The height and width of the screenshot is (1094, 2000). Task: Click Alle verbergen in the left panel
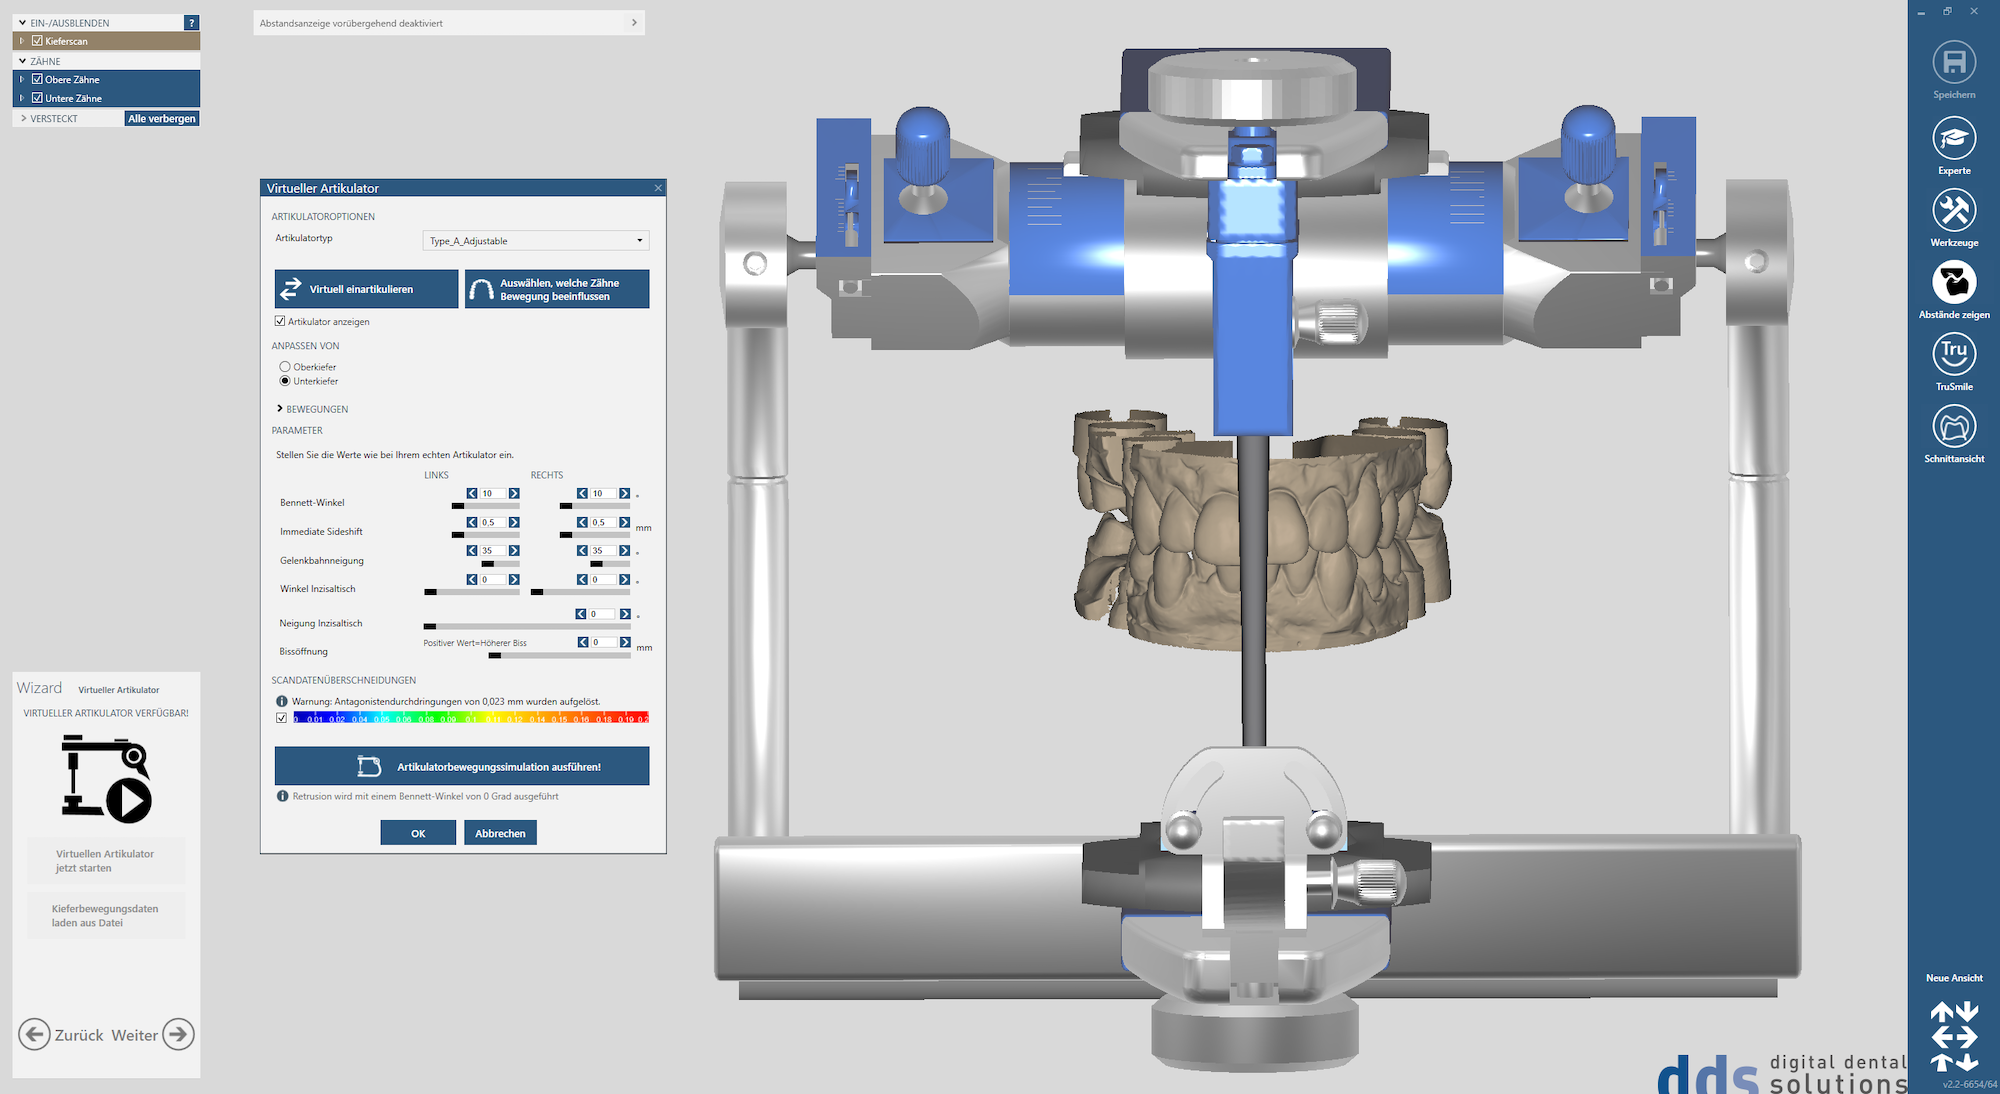[x=161, y=117]
